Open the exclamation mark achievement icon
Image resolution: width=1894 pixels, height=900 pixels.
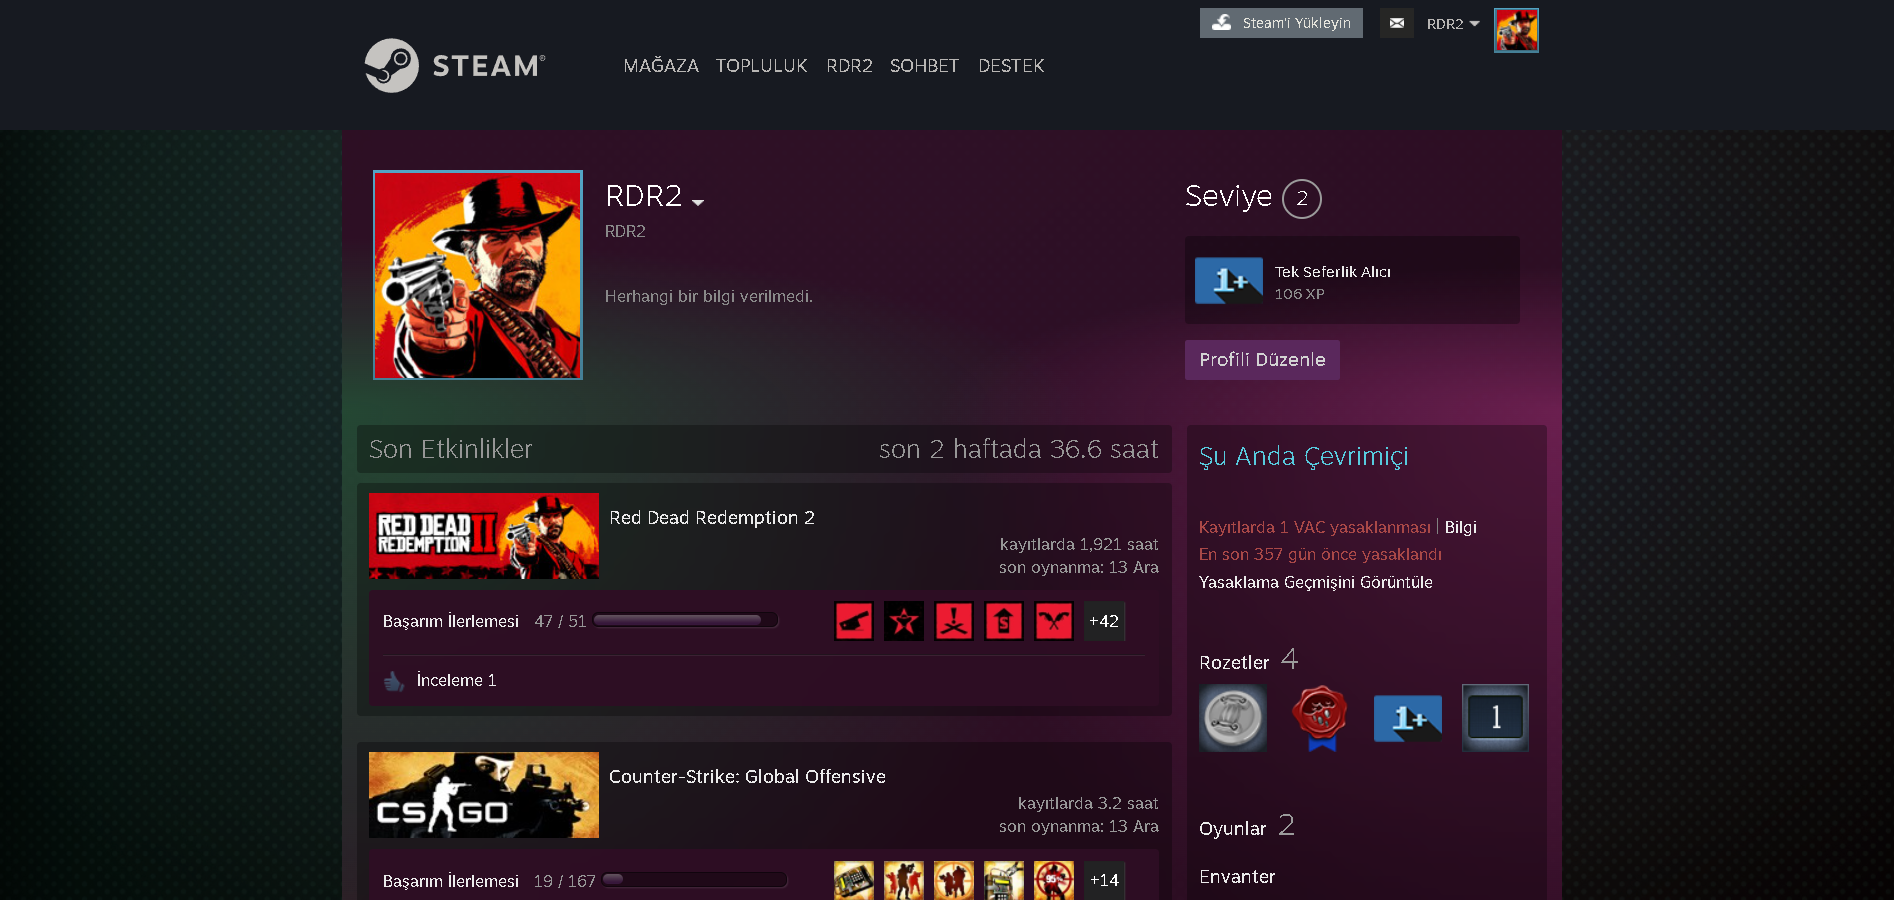[954, 621]
